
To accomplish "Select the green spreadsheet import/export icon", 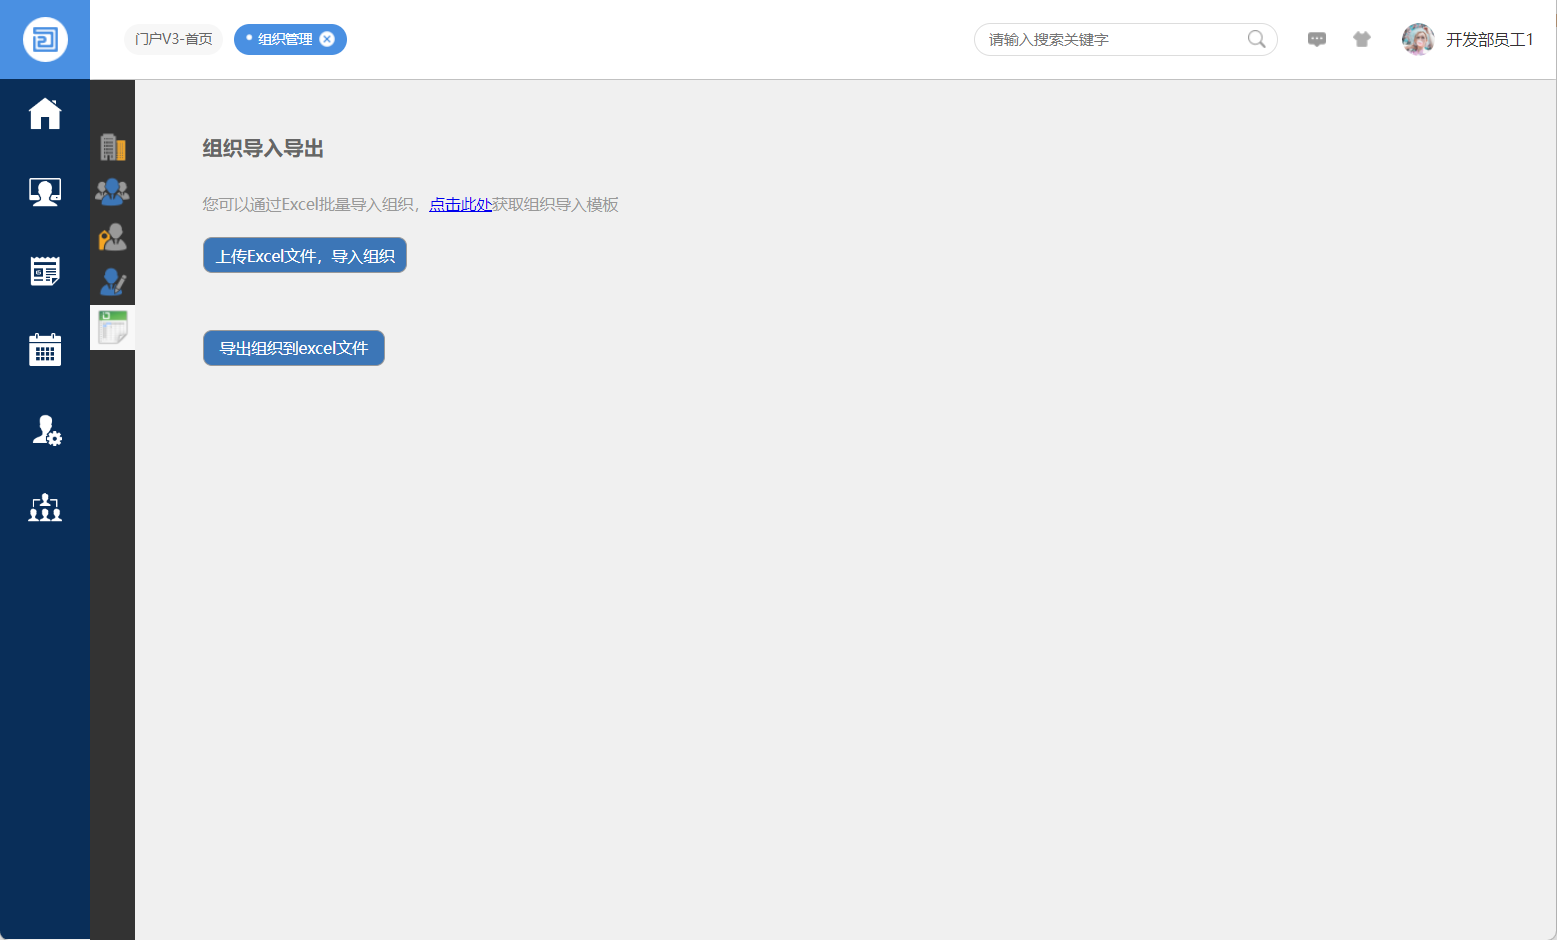I will 112,327.
